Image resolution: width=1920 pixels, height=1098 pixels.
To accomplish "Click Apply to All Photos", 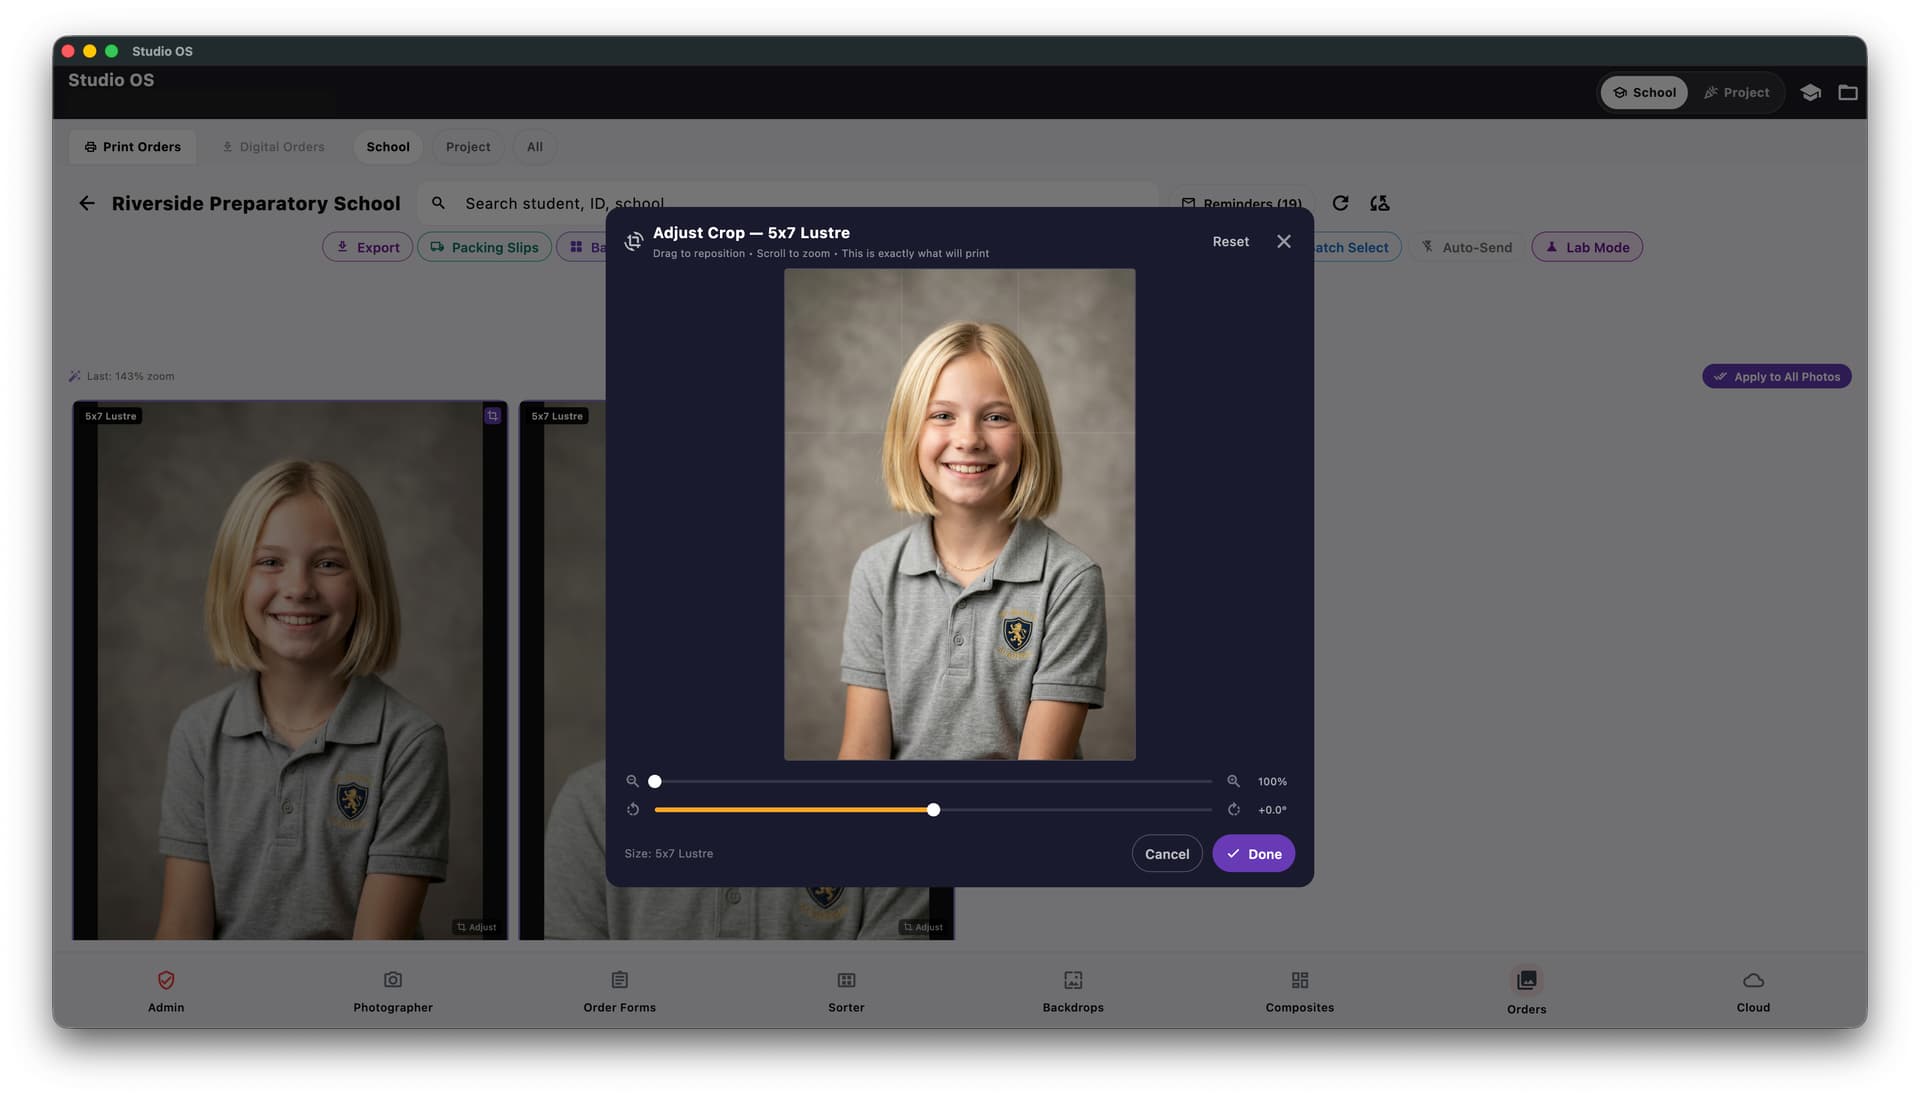I will pos(1776,376).
